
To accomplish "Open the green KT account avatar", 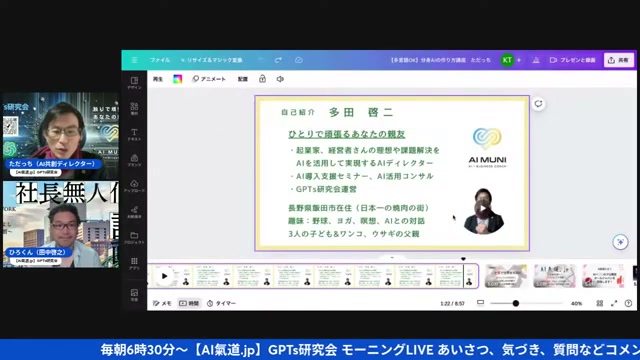I will tap(507, 60).
